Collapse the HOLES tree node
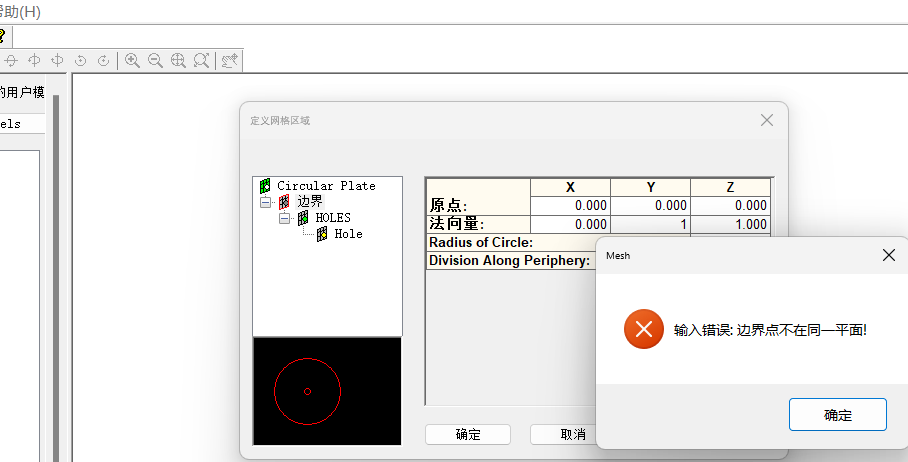Screen dimensions: 908x462 tap(284, 218)
